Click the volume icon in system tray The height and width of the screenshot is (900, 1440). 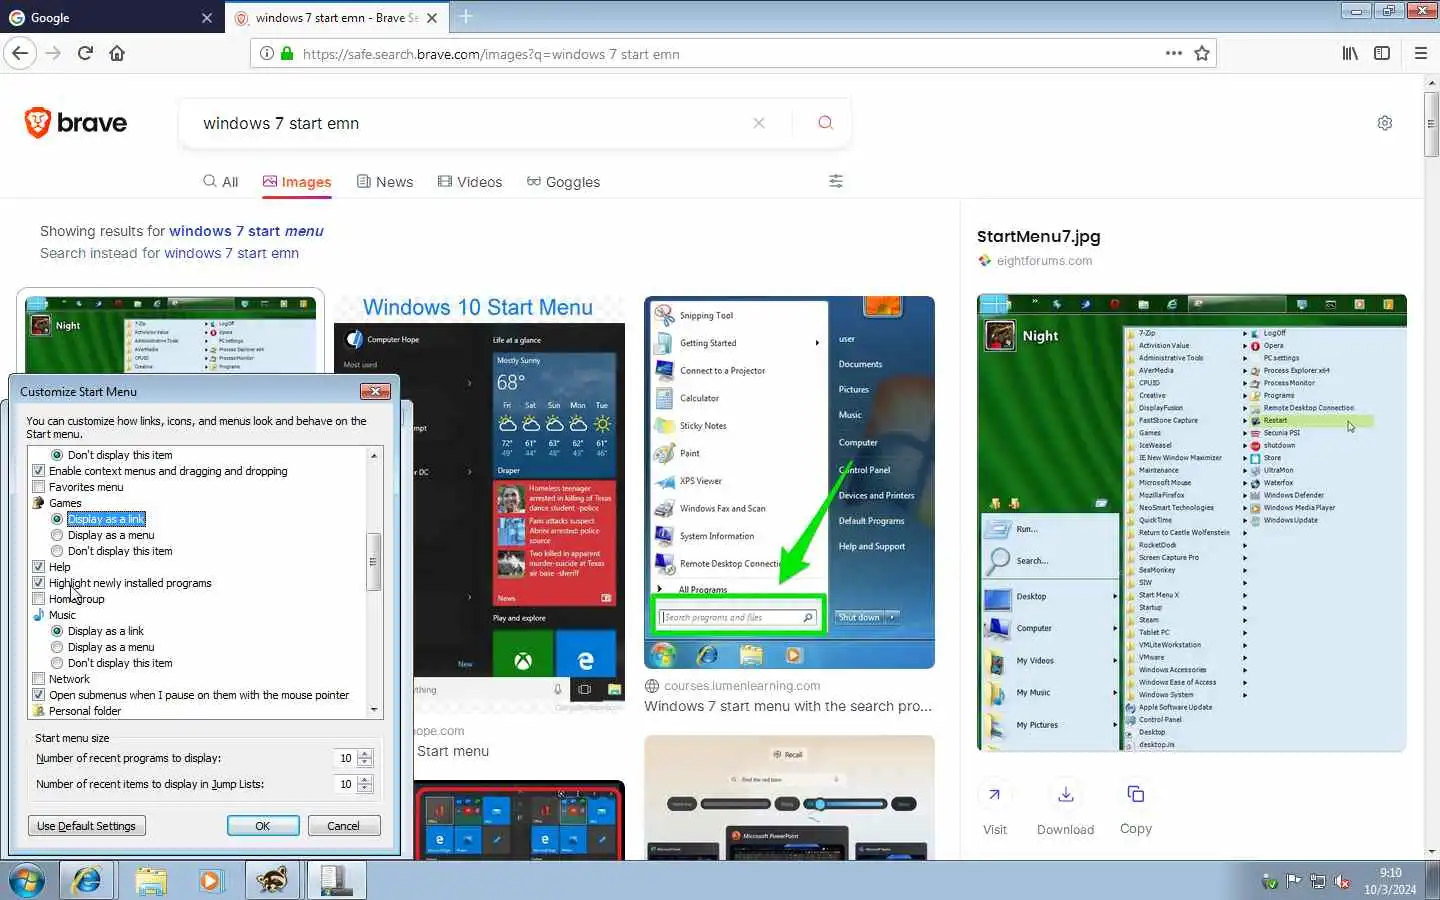pyautogui.click(x=1342, y=882)
